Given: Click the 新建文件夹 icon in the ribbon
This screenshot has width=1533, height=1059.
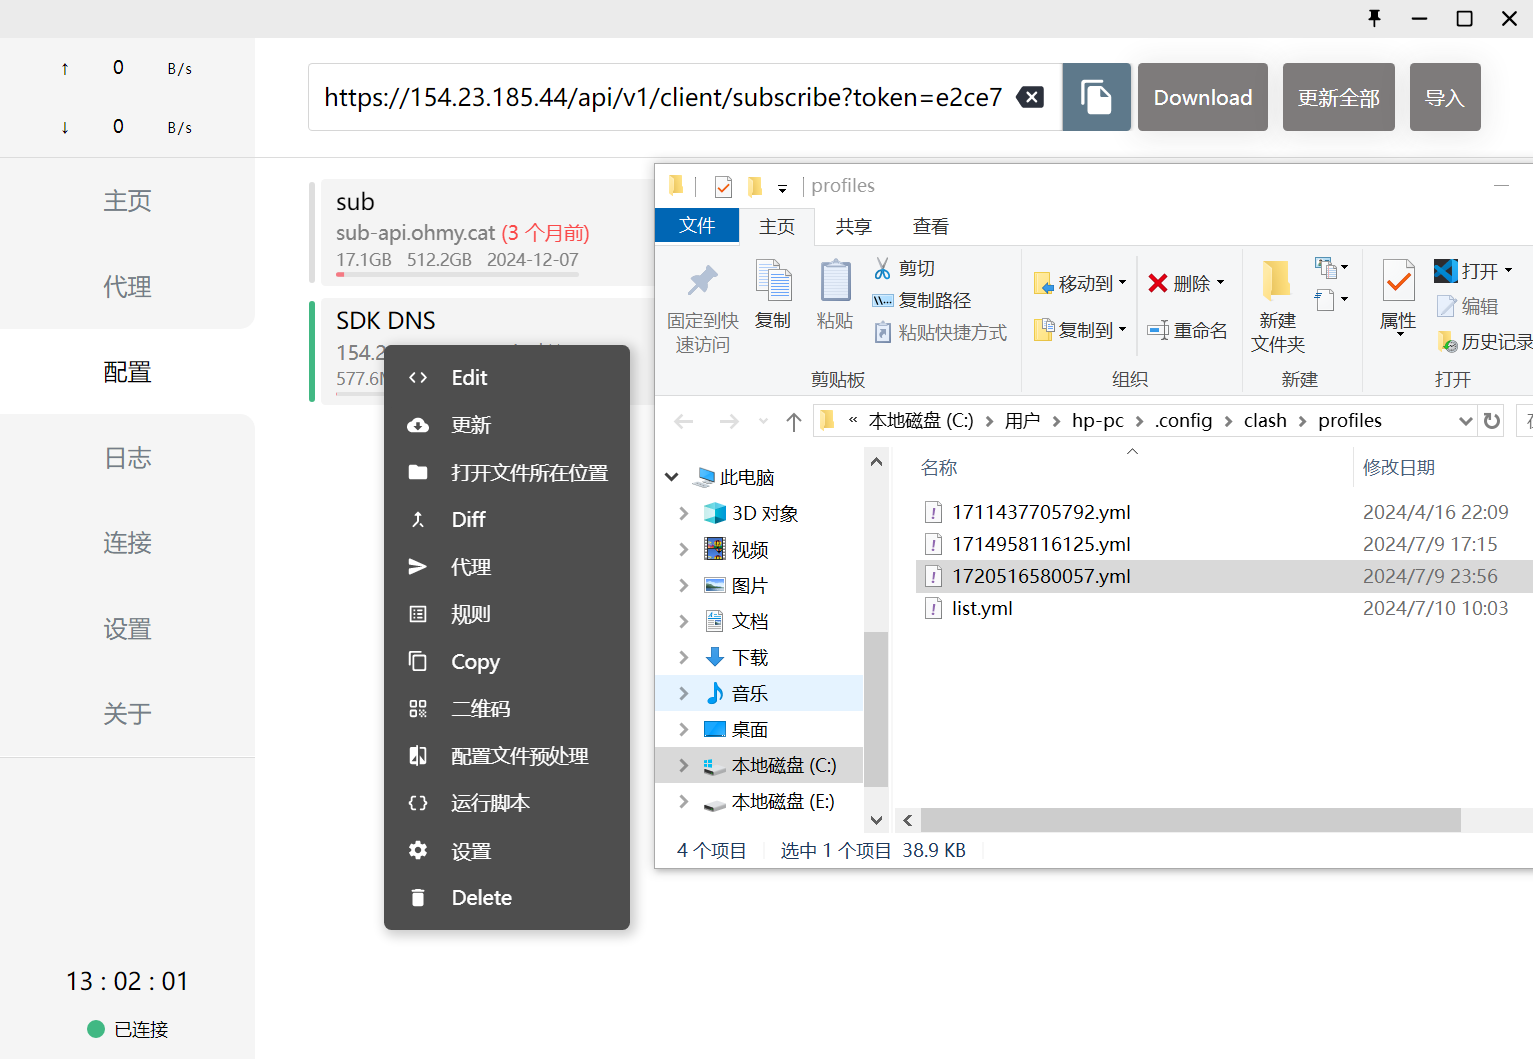Looking at the screenshot, I should [x=1277, y=280].
